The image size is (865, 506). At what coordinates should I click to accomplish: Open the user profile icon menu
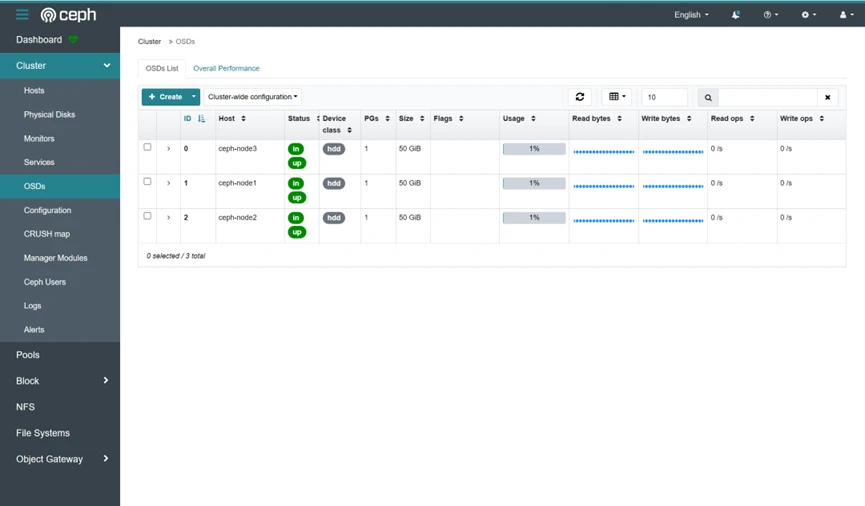click(846, 15)
